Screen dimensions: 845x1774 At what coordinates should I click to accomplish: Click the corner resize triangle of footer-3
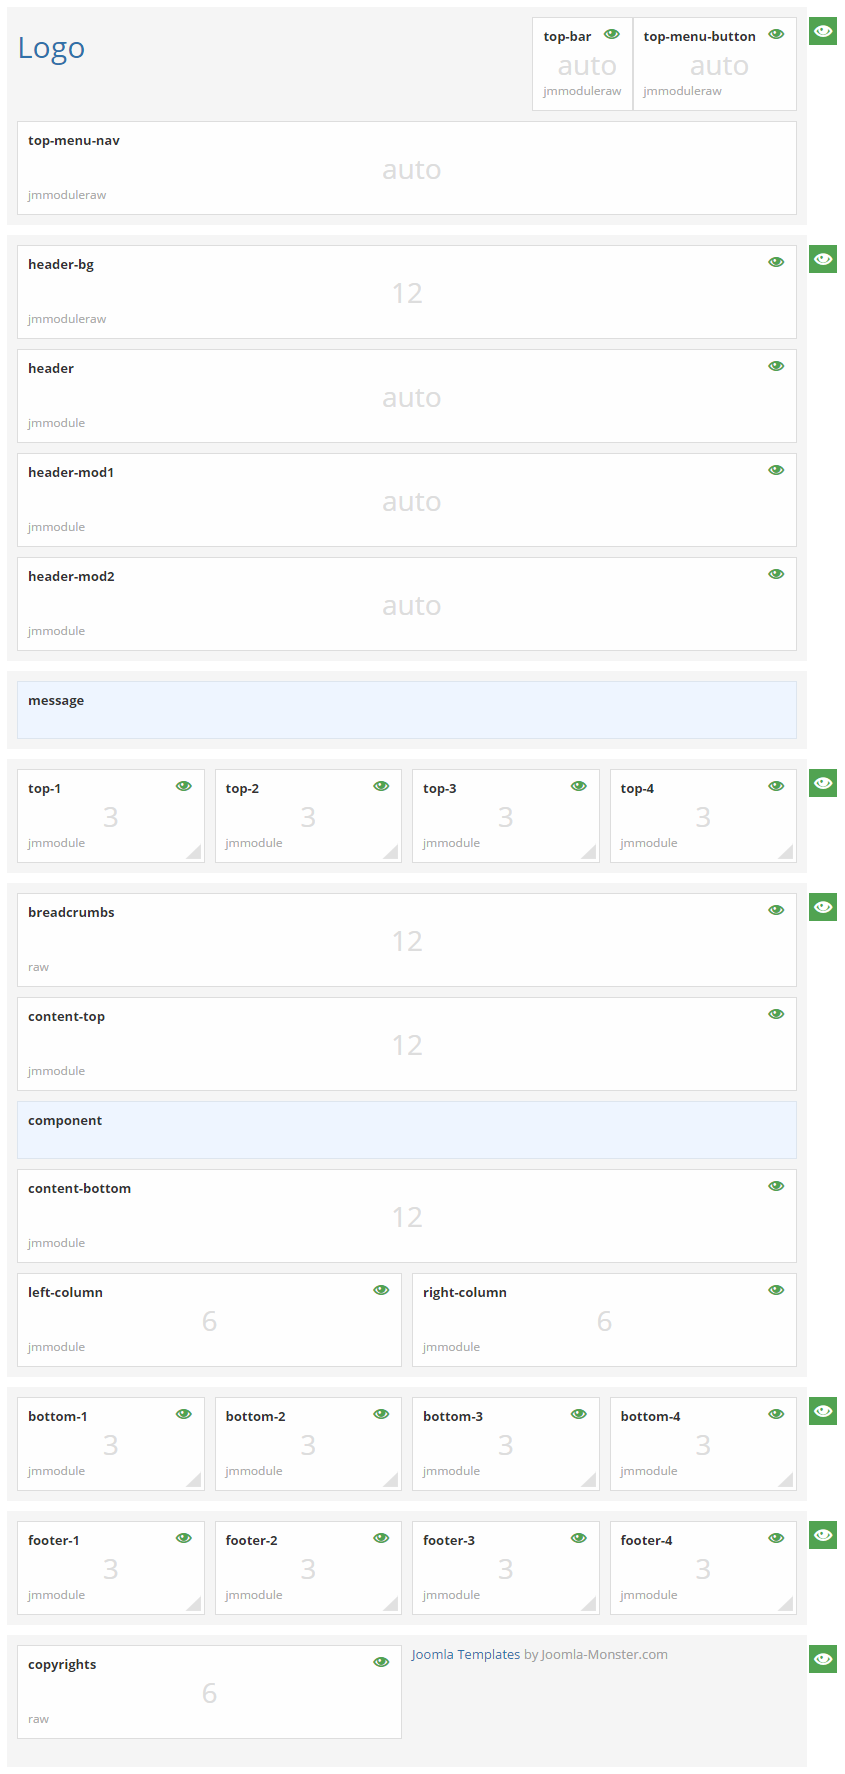tap(590, 1605)
